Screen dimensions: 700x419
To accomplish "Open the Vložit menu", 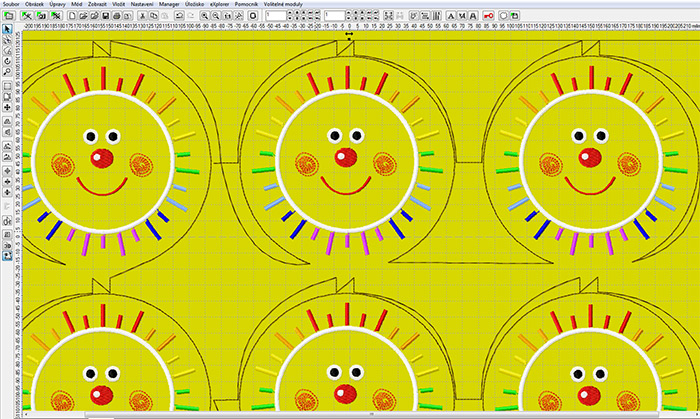I will coord(119,4).
